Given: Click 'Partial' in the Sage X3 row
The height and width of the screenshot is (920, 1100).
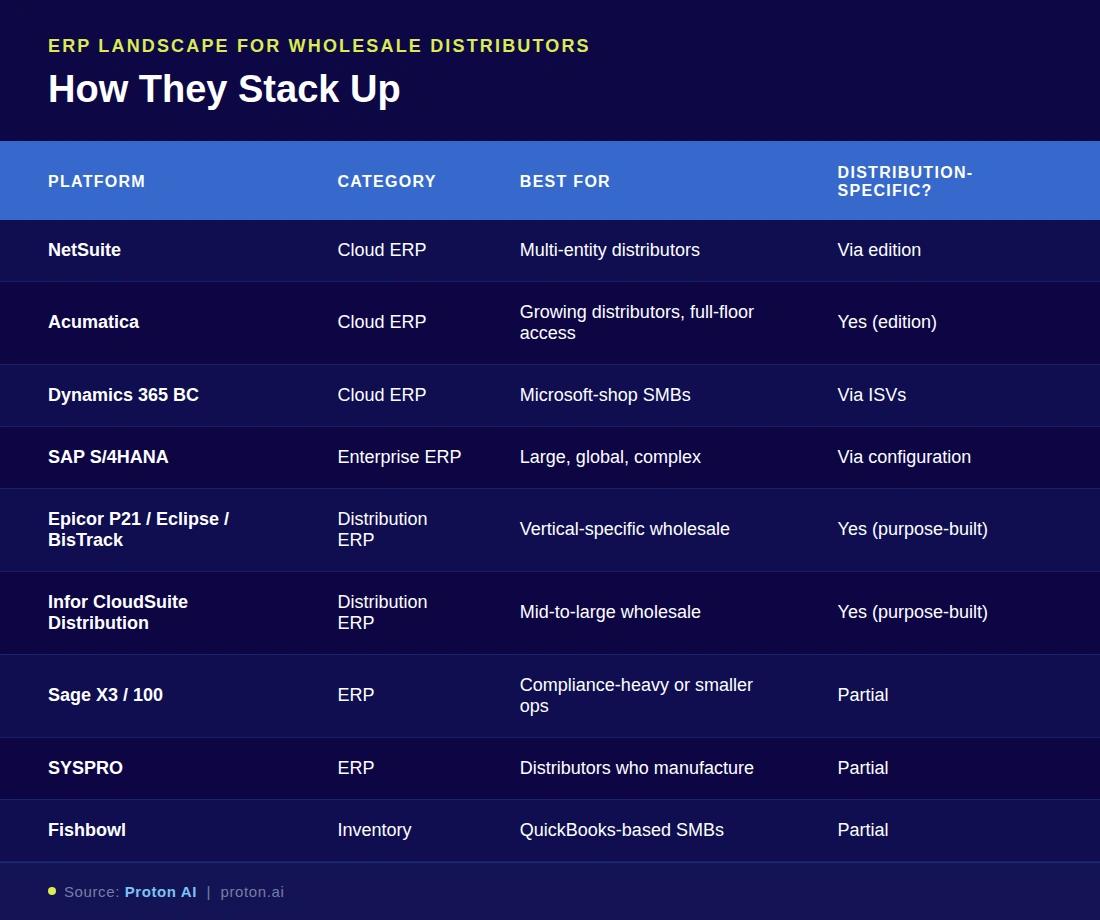Looking at the screenshot, I should tap(863, 695).
